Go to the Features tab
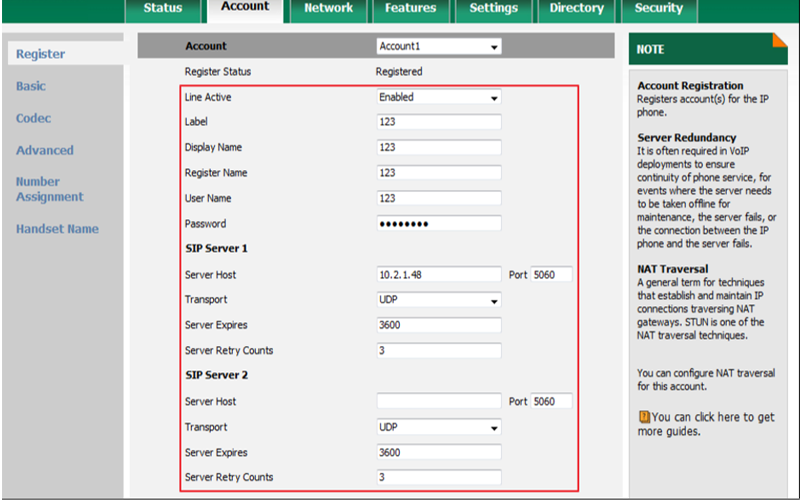The height and width of the screenshot is (500, 800). point(412,9)
